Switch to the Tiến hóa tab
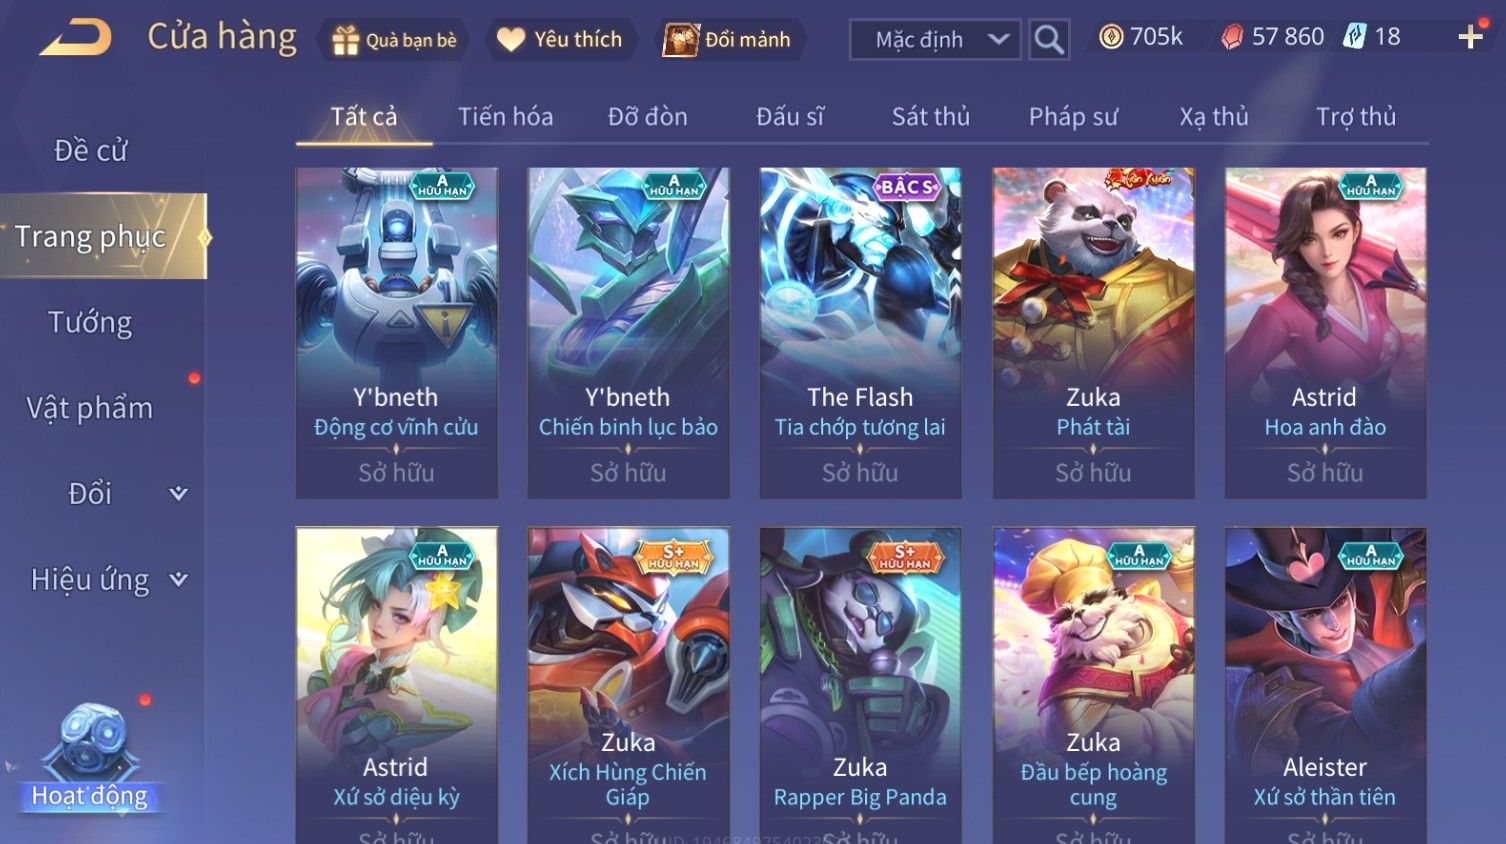Image resolution: width=1506 pixels, height=844 pixels. click(505, 117)
